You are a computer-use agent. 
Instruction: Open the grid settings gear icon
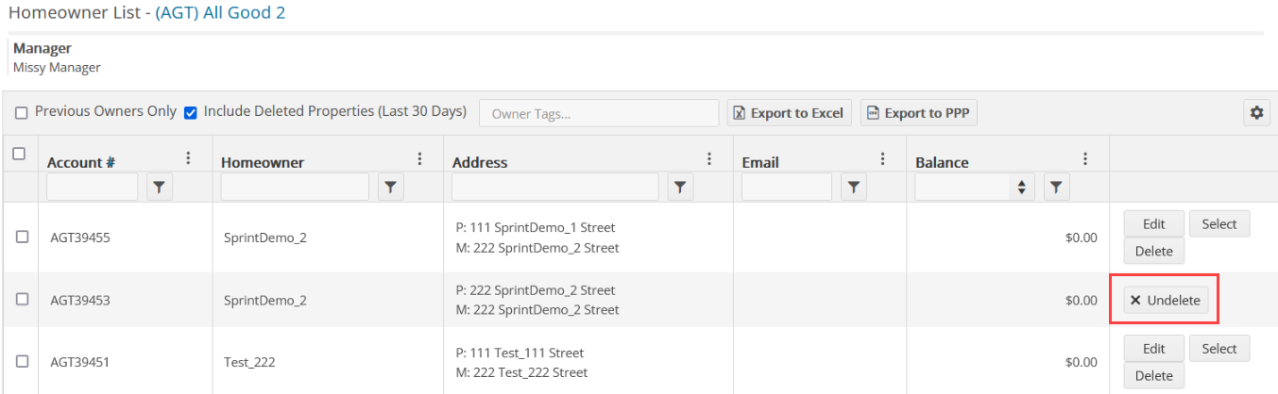[x=1256, y=113]
